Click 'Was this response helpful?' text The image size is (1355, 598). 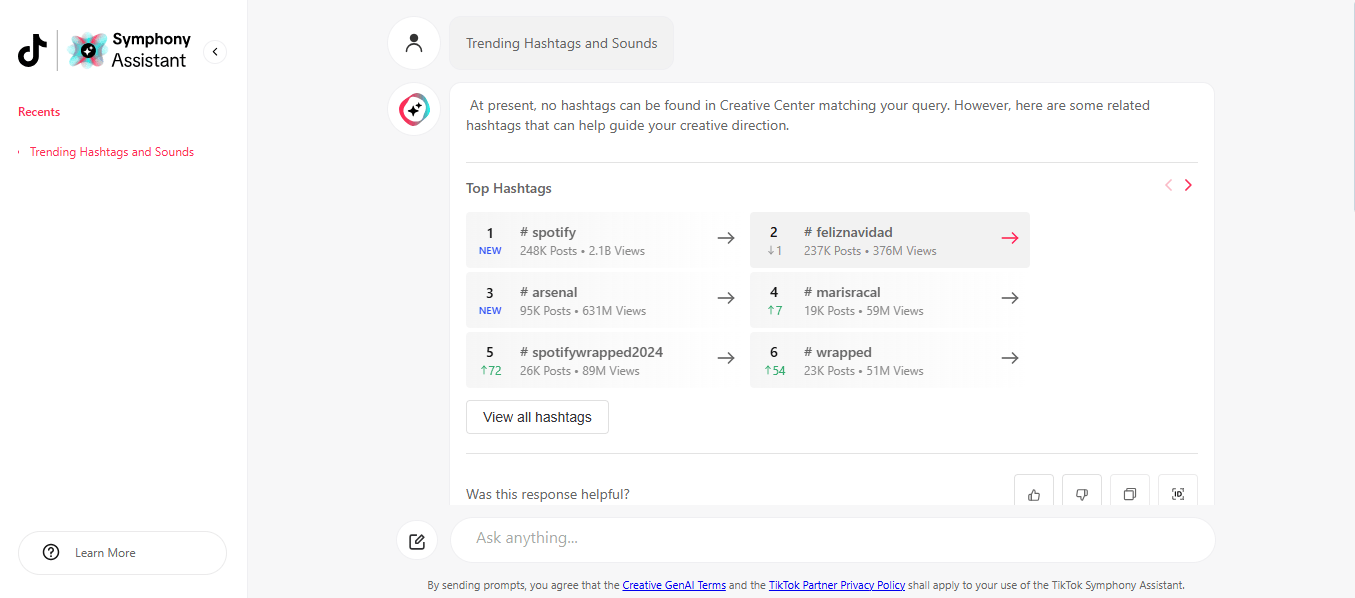click(548, 494)
